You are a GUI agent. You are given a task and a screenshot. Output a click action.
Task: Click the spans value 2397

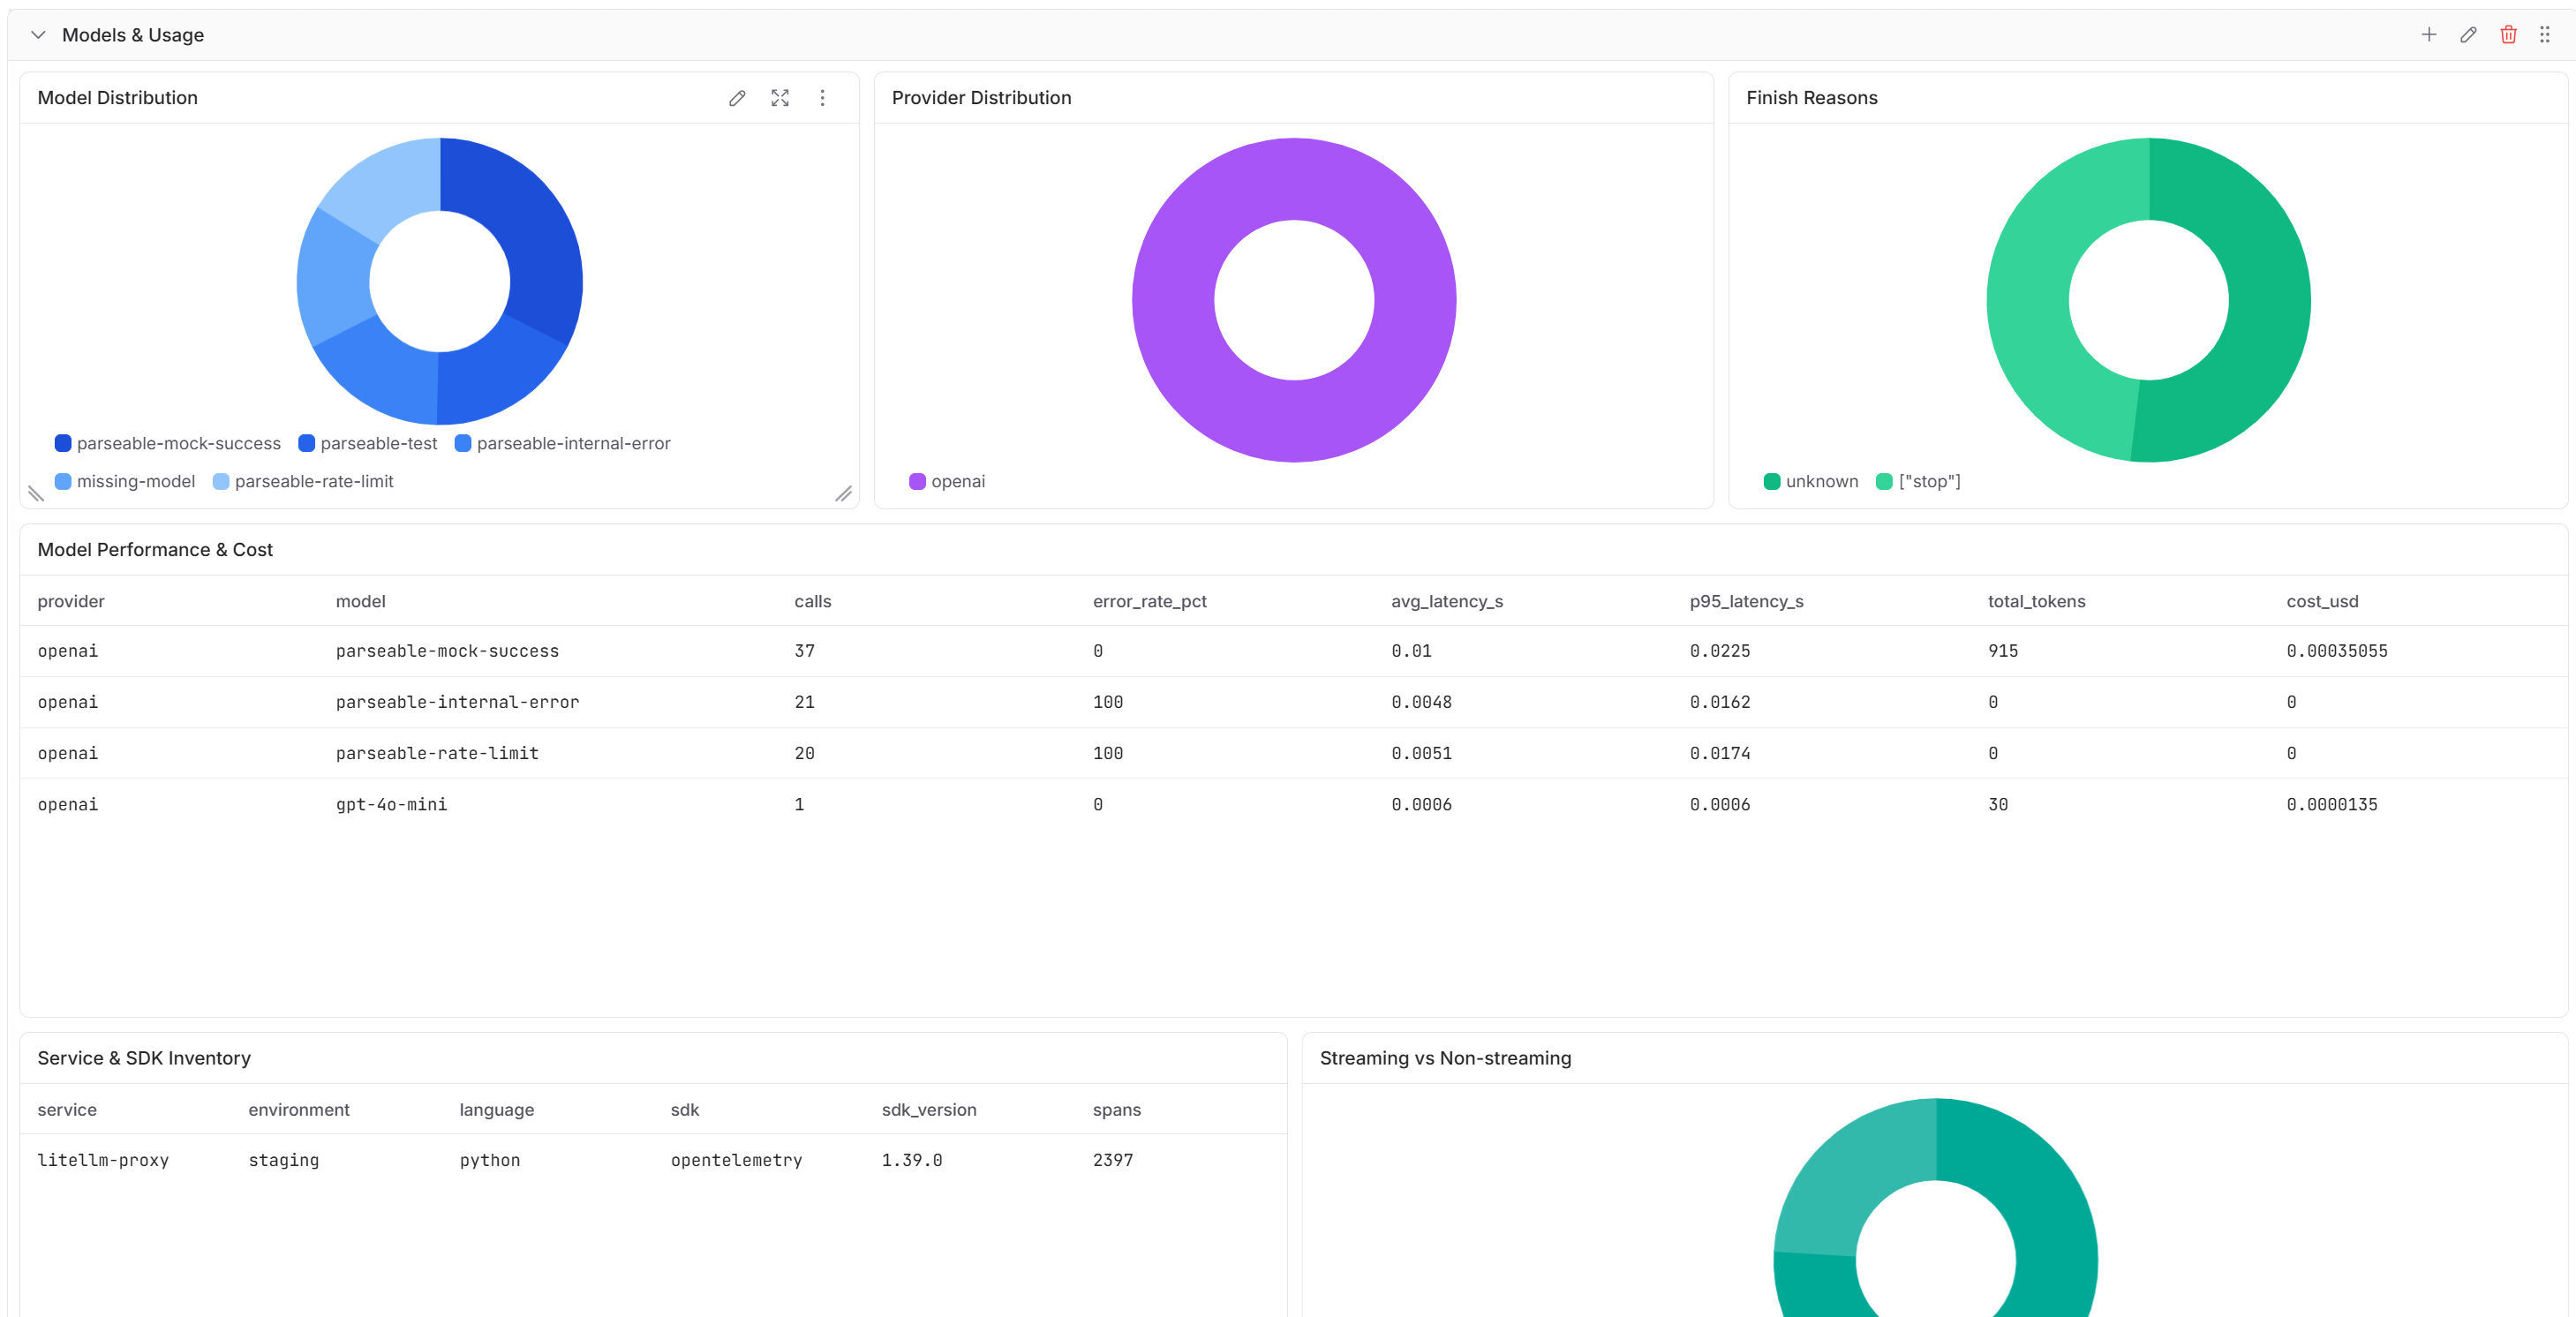1112,1160
